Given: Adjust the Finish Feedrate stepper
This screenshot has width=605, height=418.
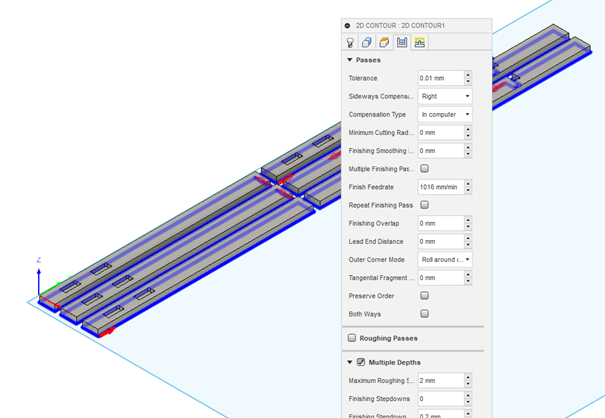Looking at the screenshot, I should (x=468, y=187).
